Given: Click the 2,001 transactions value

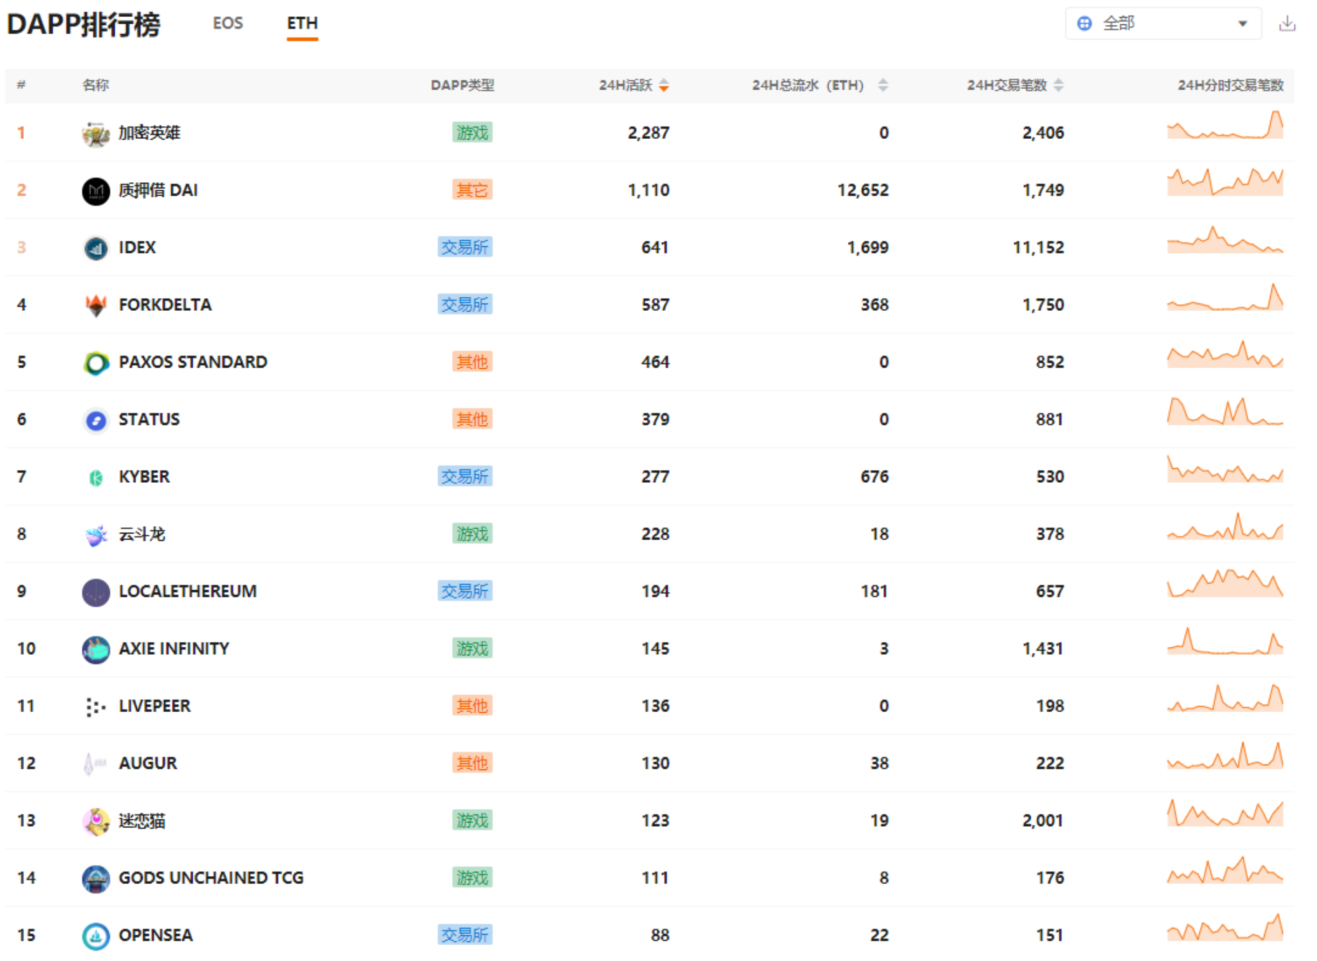Looking at the screenshot, I should coord(1043,821).
